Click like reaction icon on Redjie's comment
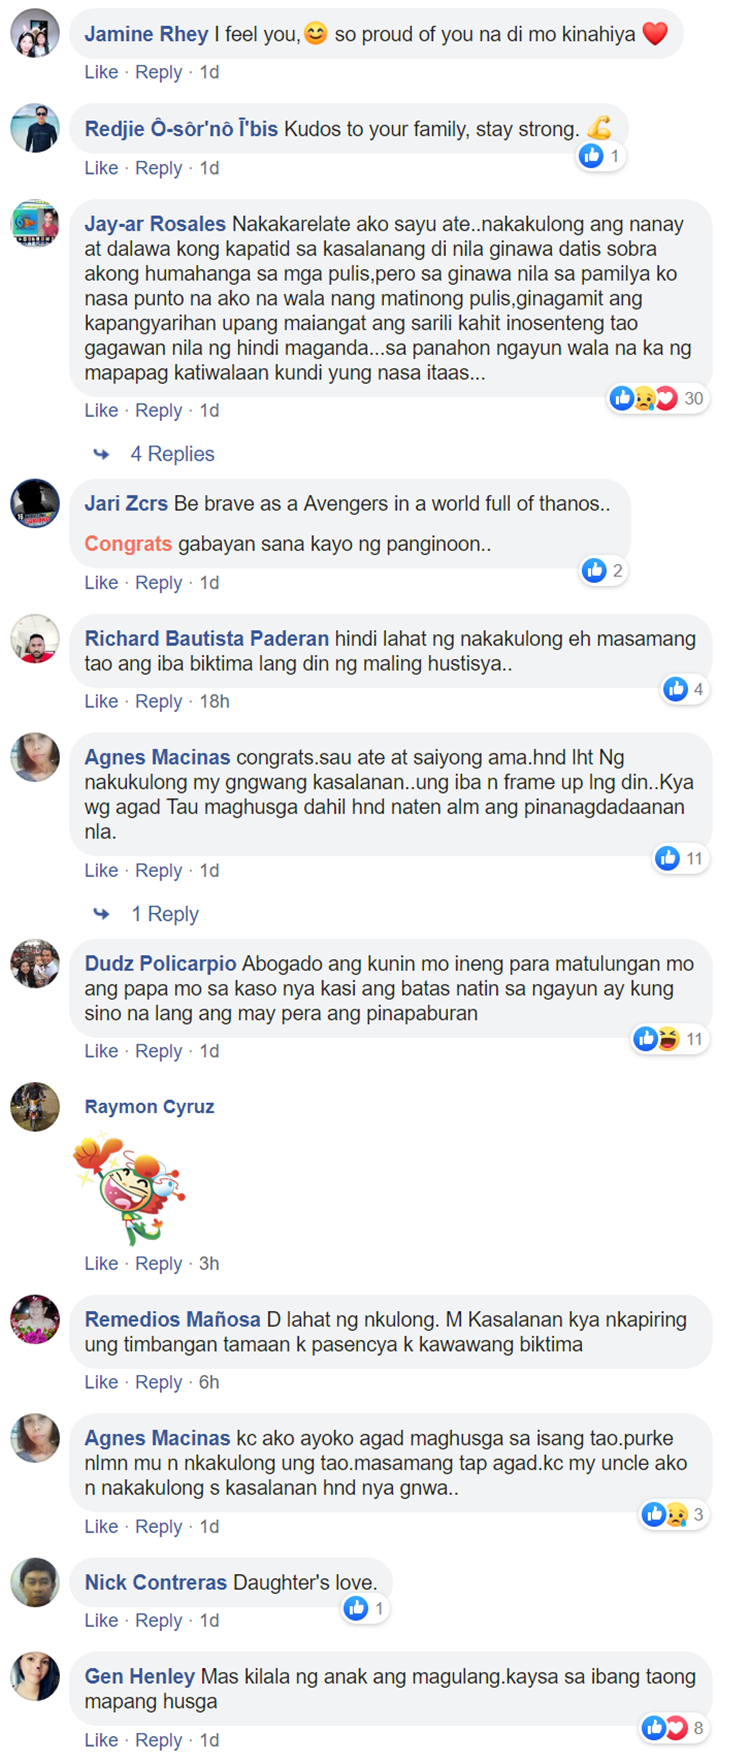The image size is (750, 1762). tap(592, 156)
